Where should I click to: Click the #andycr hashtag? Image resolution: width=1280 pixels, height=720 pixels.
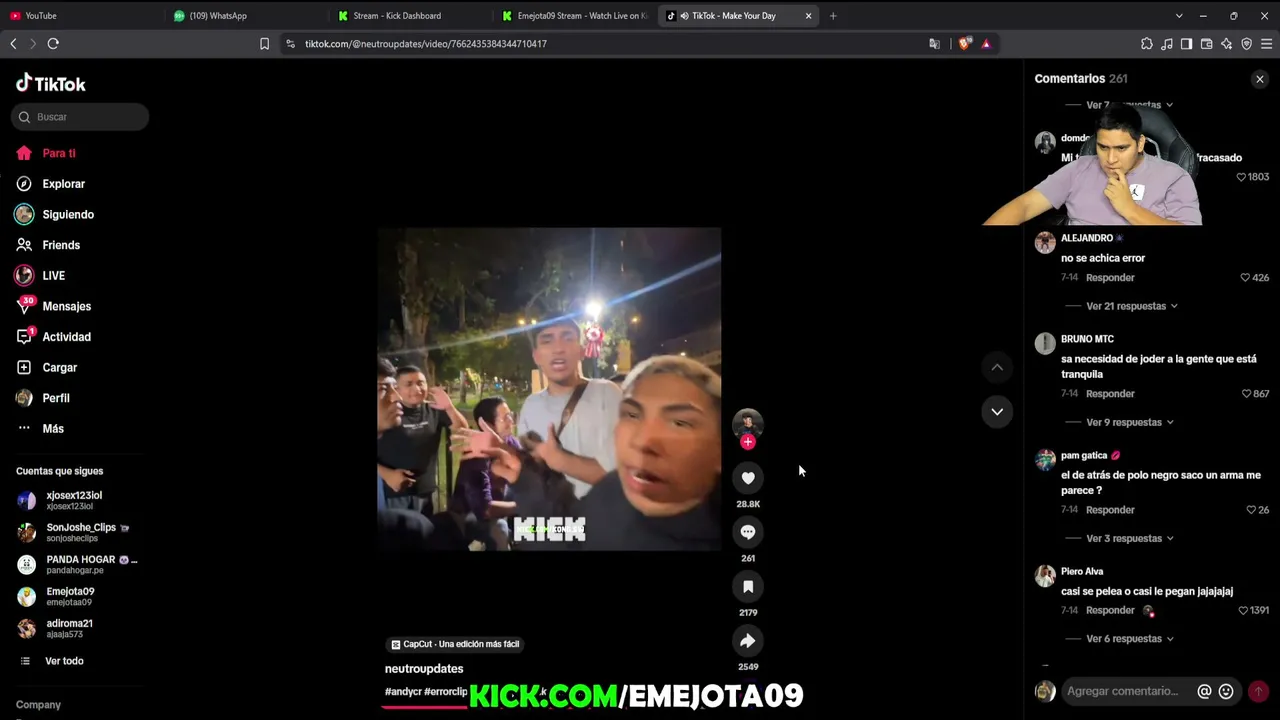coord(403,692)
